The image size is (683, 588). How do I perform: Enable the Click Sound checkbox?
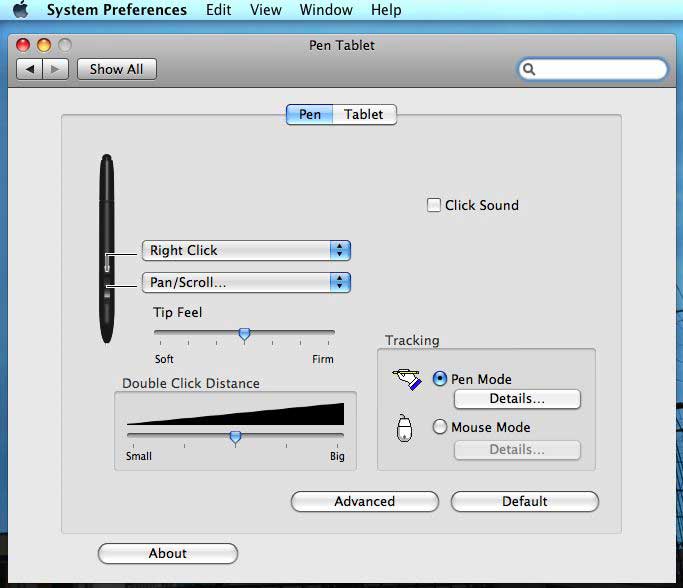coord(434,205)
